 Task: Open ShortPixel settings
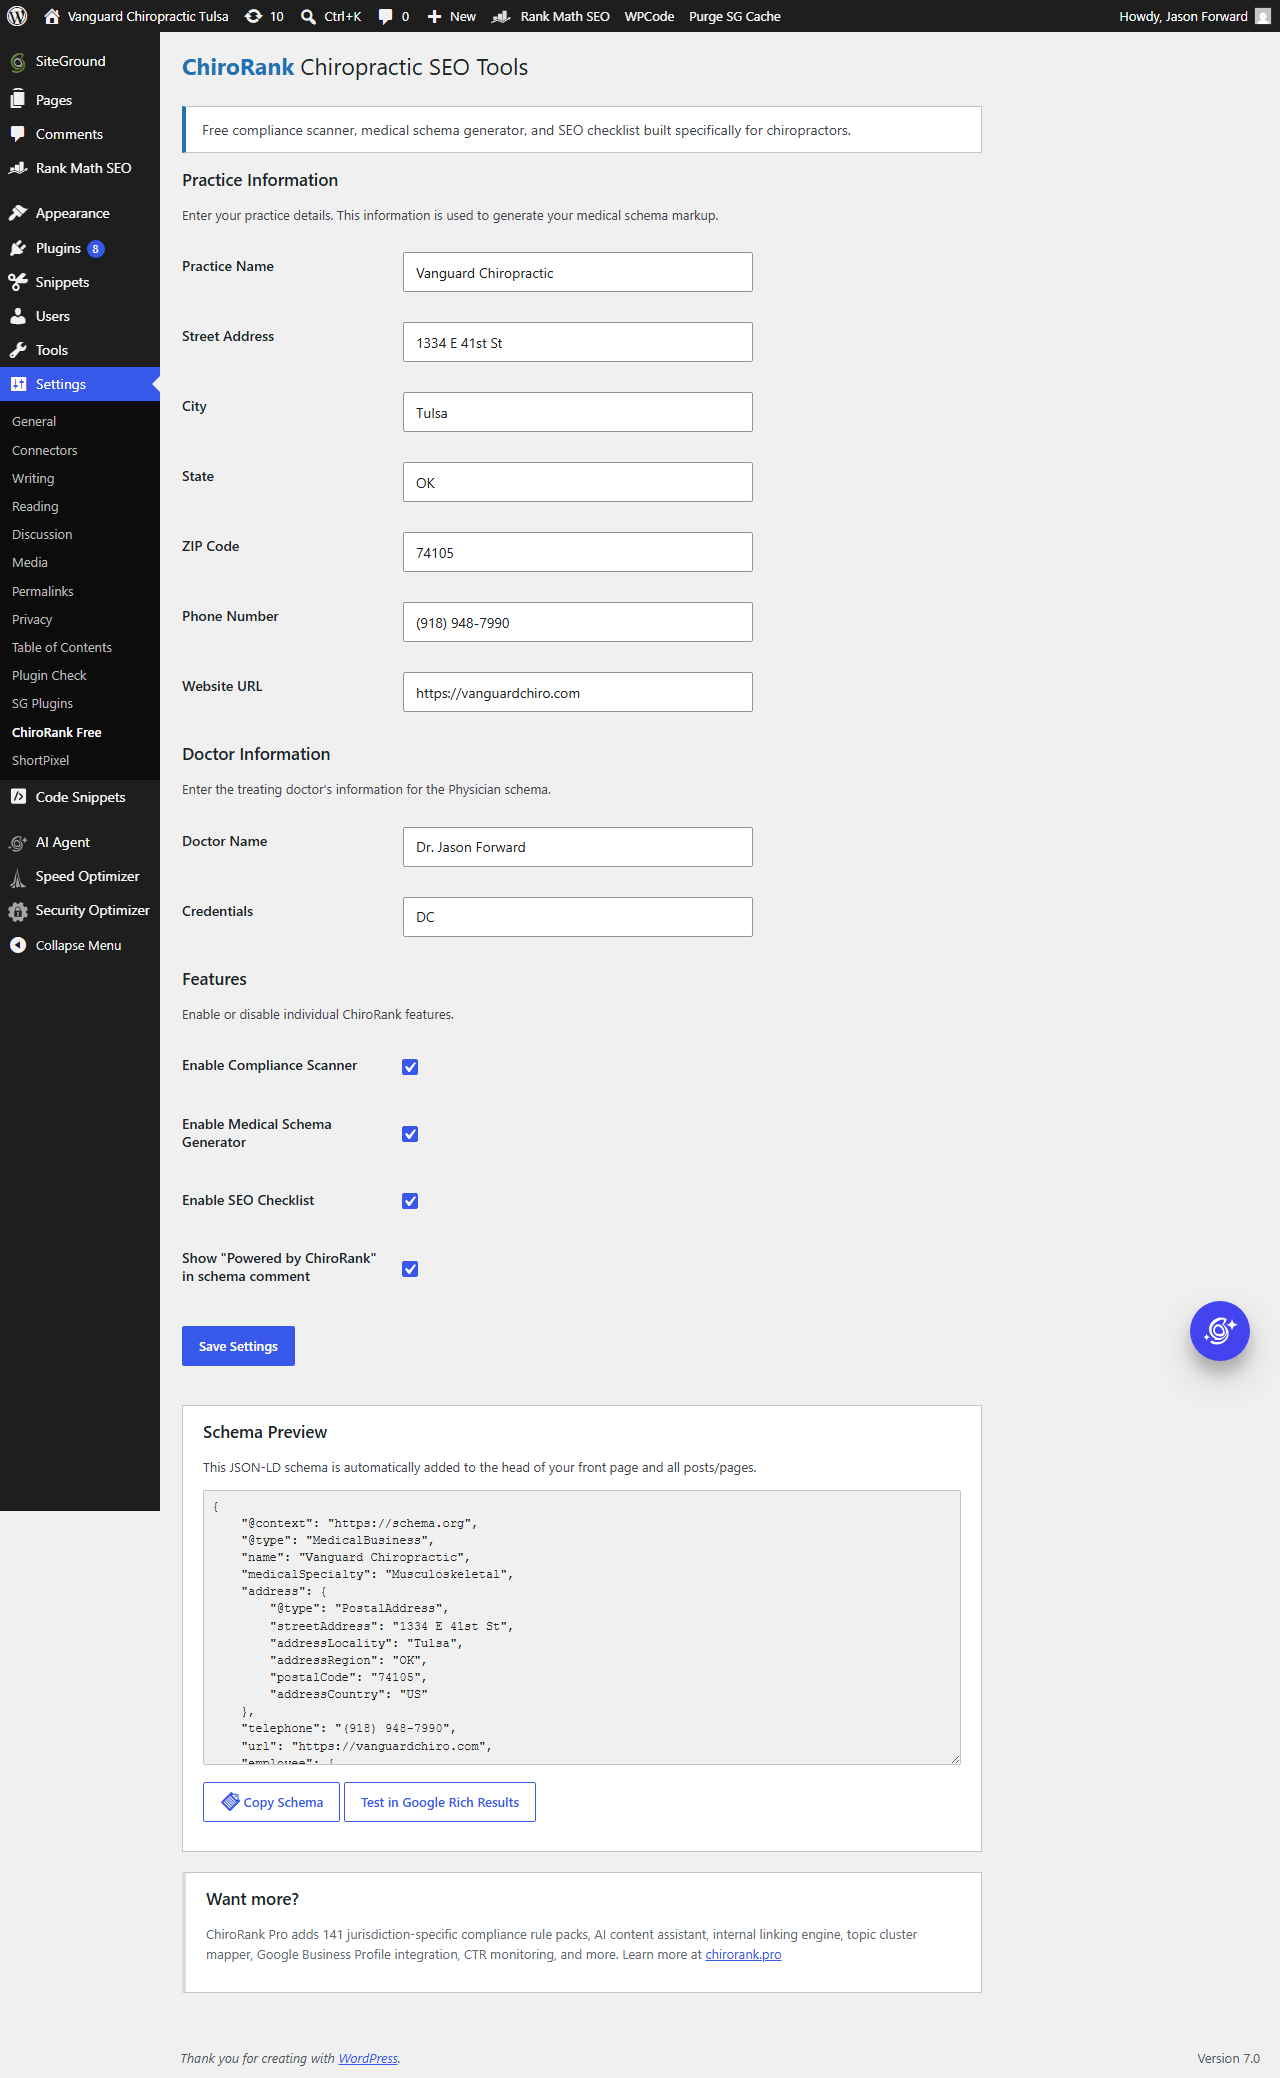pos(41,761)
